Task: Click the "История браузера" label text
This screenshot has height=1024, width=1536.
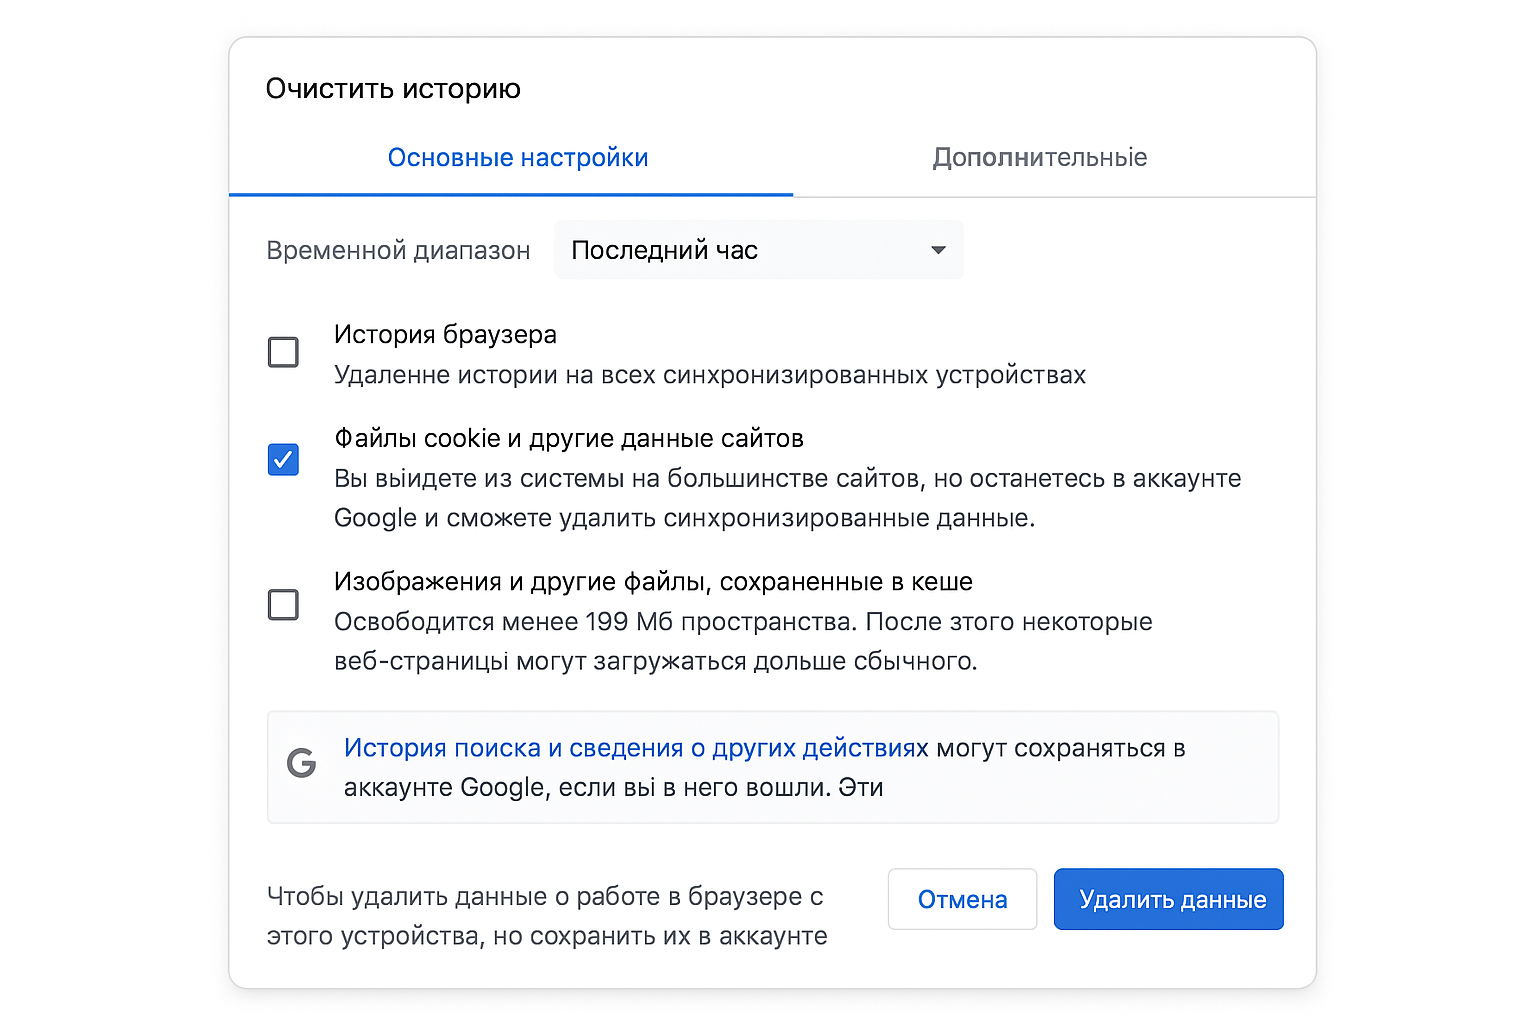Action: [445, 334]
